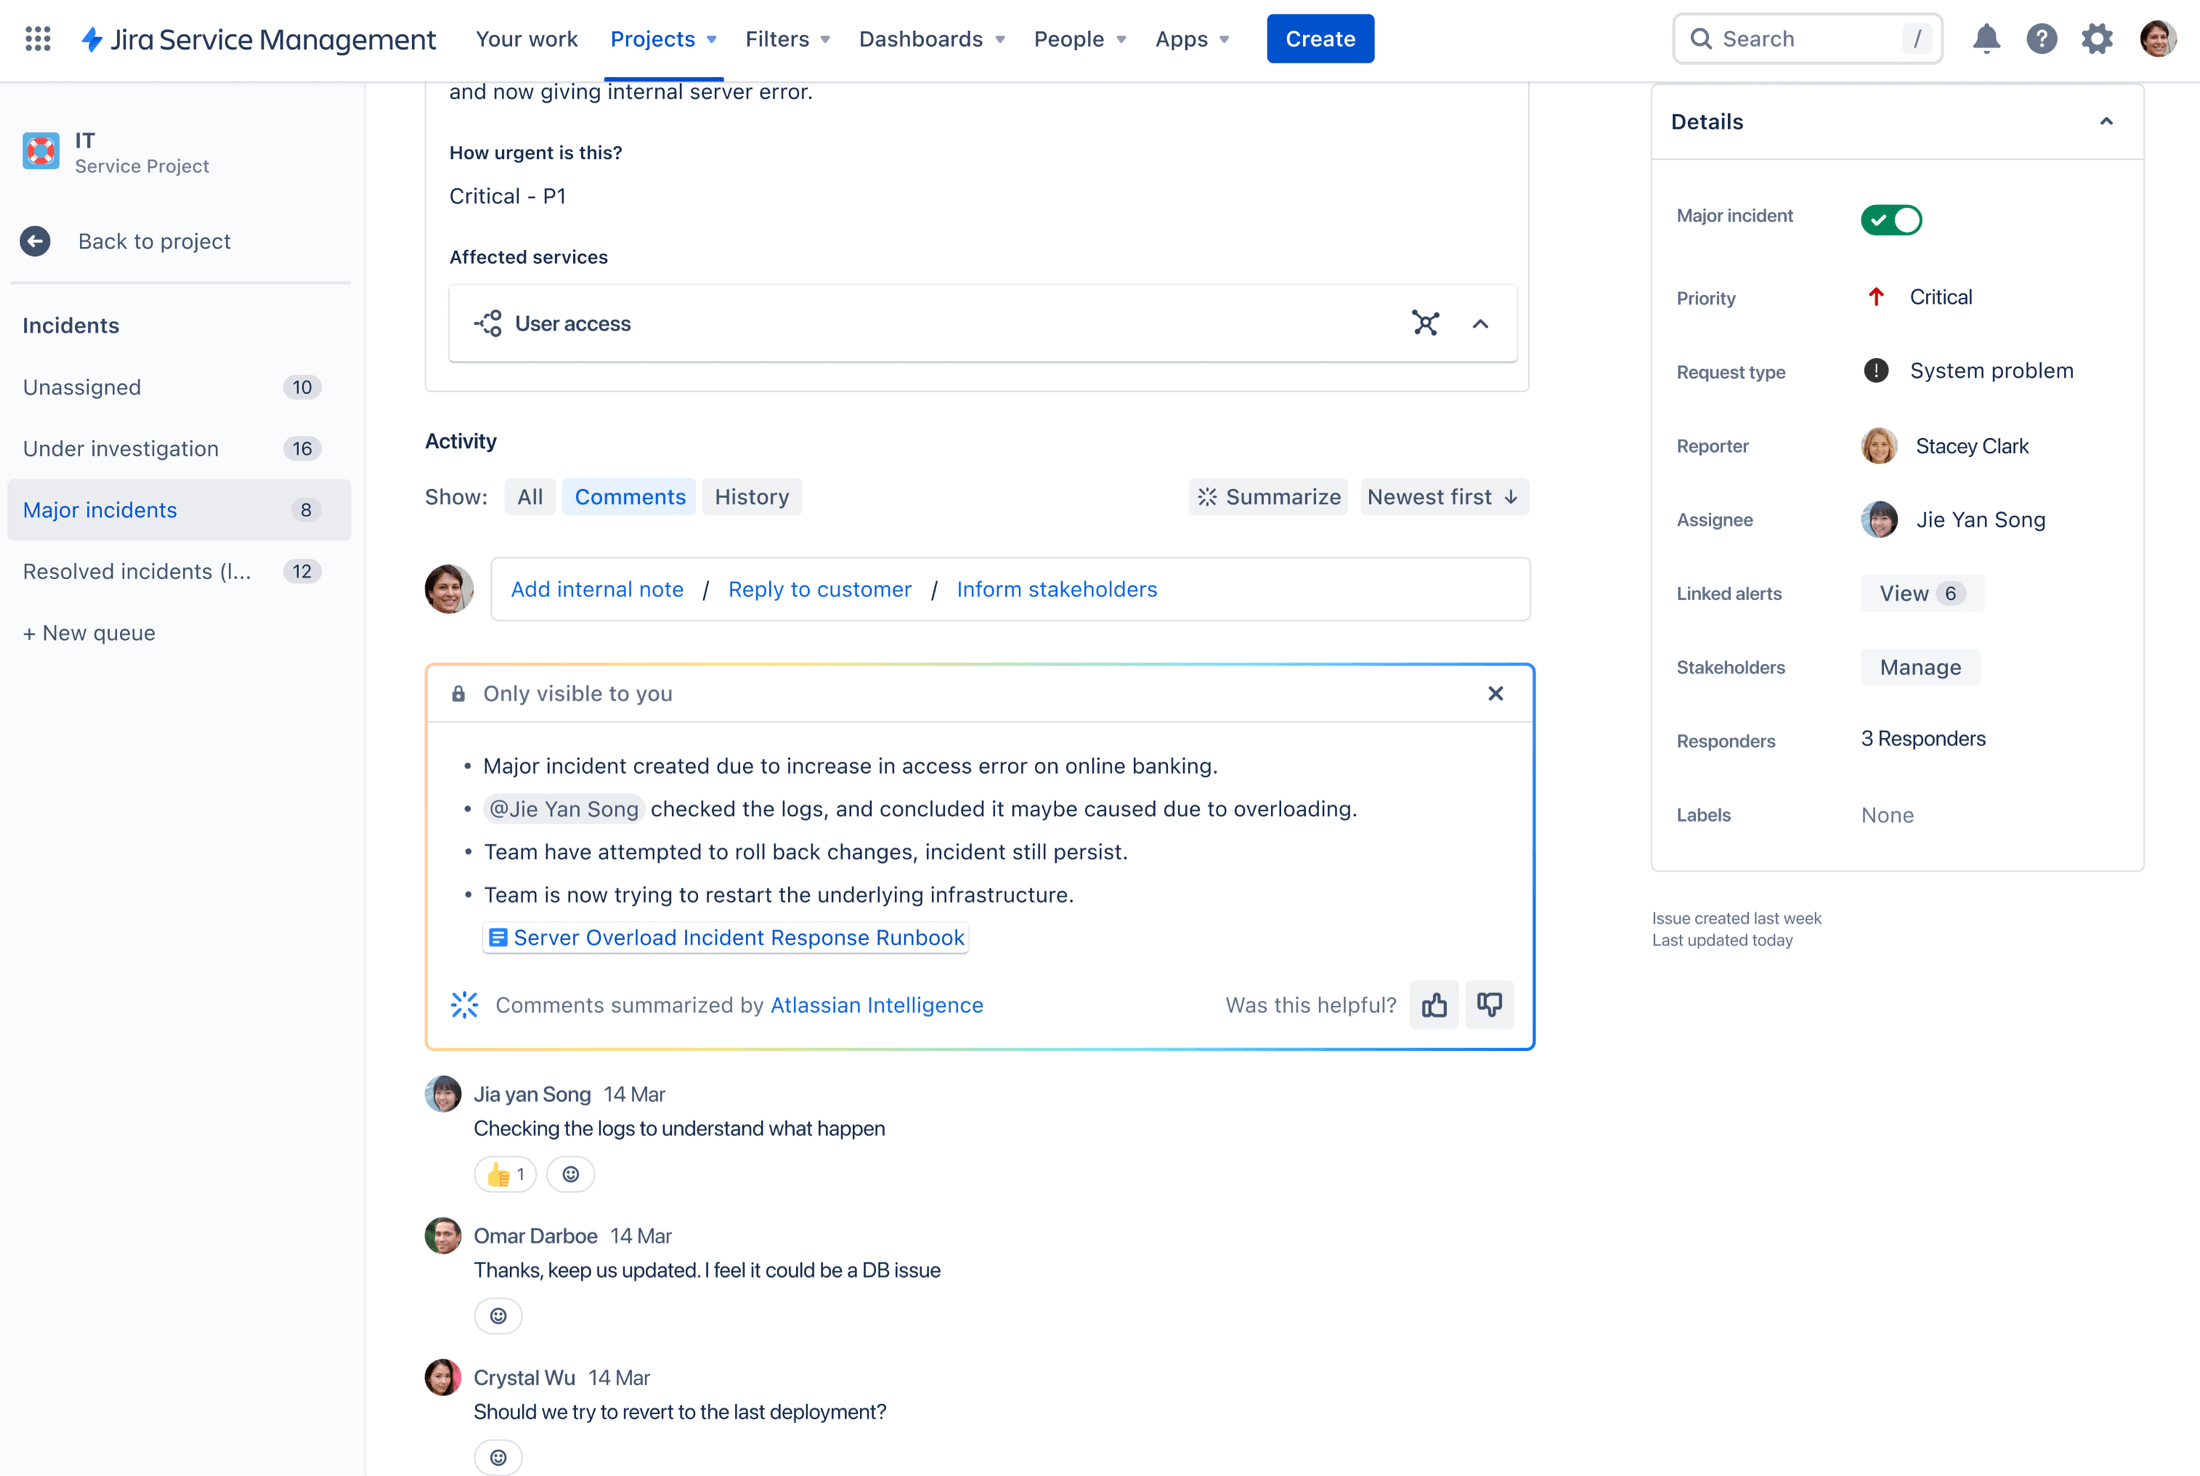The image size is (2200, 1476).
Task: Click the Reporter avatar for Stacey Clark
Action: [x=1881, y=445]
